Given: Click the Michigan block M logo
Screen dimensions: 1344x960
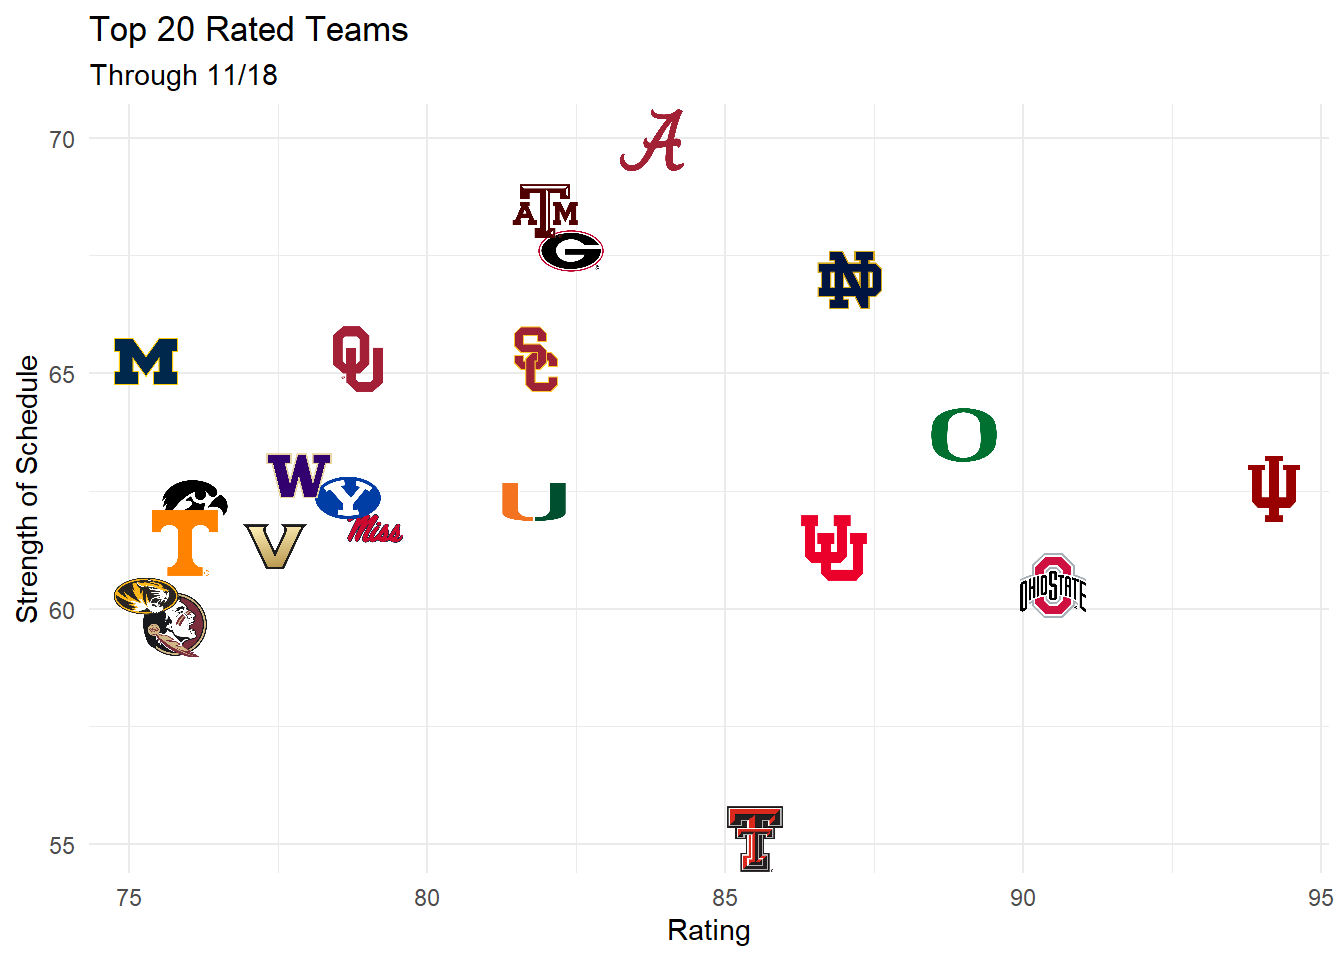Looking at the screenshot, I should click(146, 361).
